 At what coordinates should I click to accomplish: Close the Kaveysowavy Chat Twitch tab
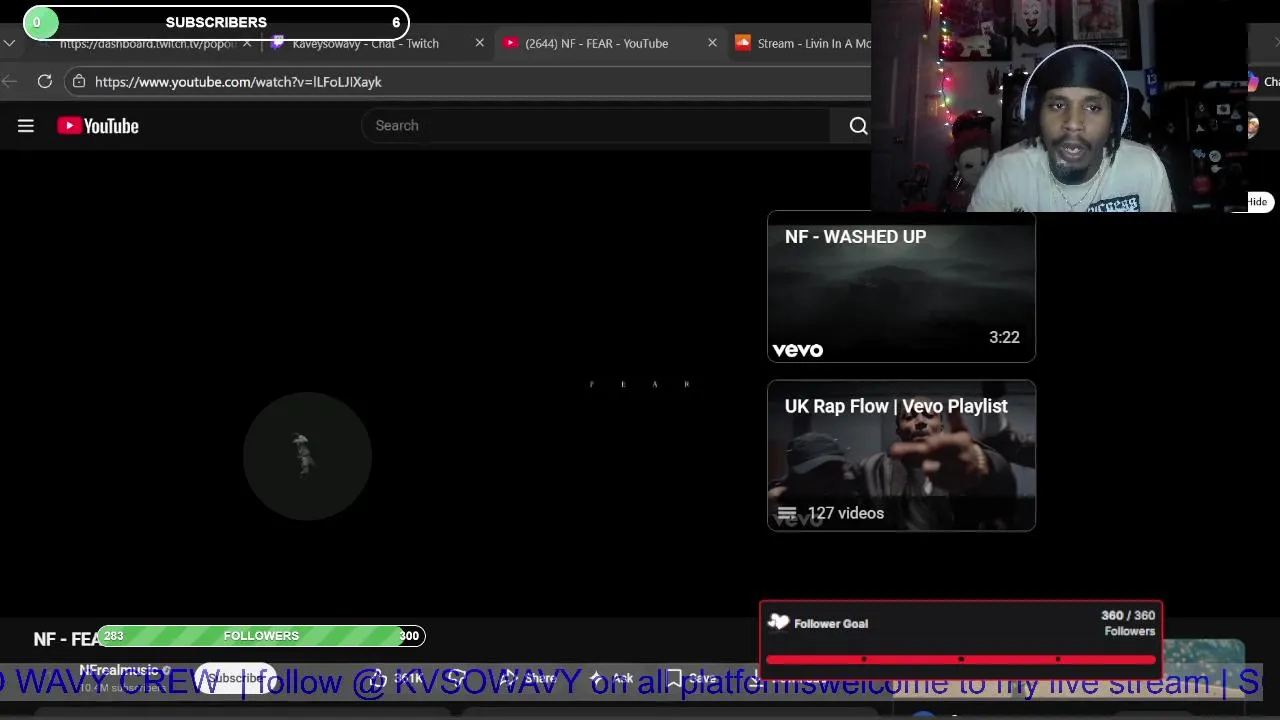479,43
